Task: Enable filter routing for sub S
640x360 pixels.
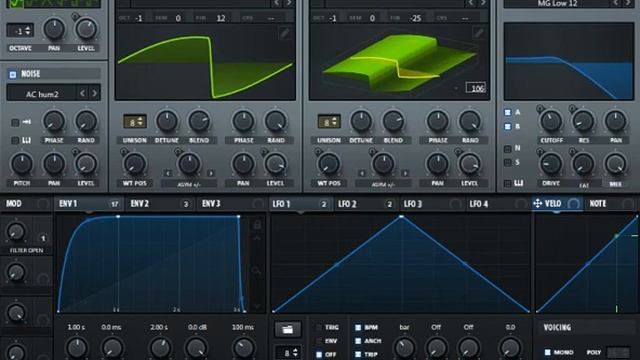Action: pos(508,162)
